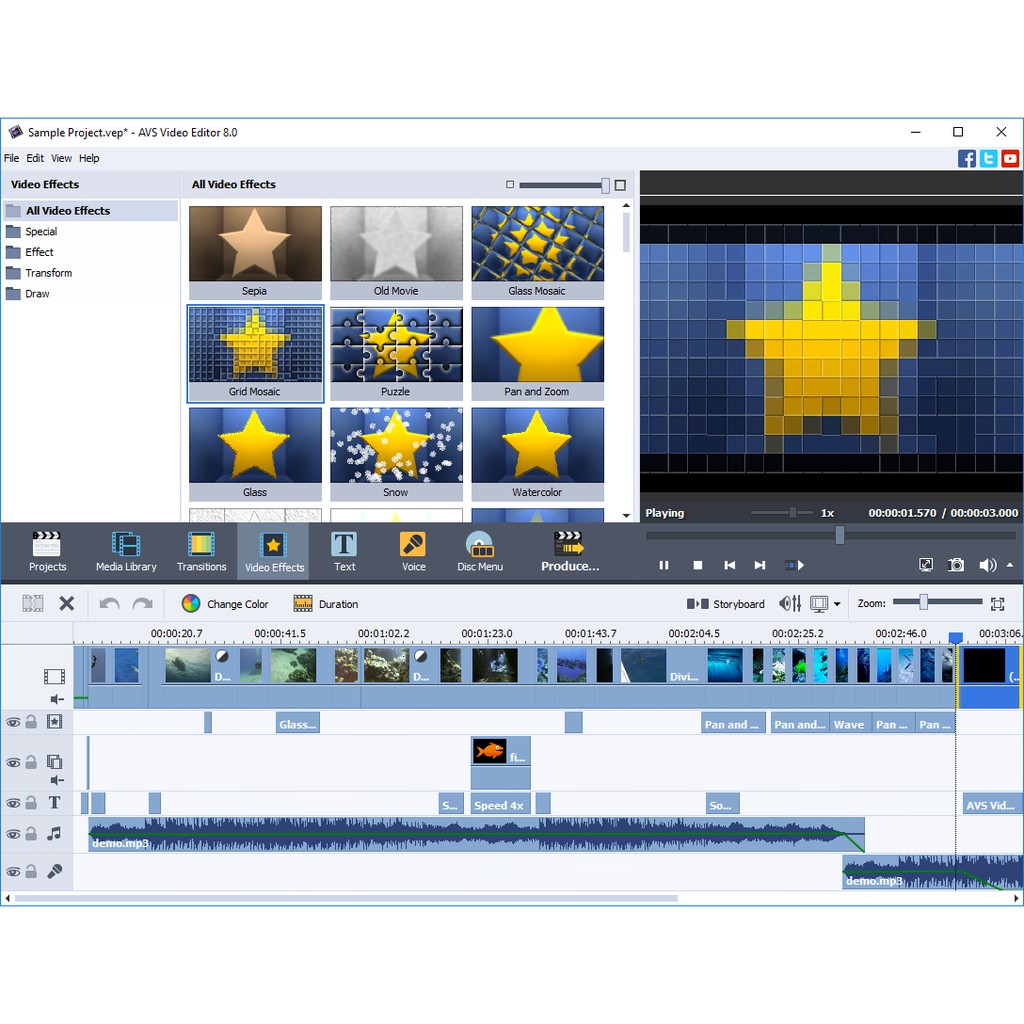Adjust the timeline Zoom slider

(x=924, y=602)
